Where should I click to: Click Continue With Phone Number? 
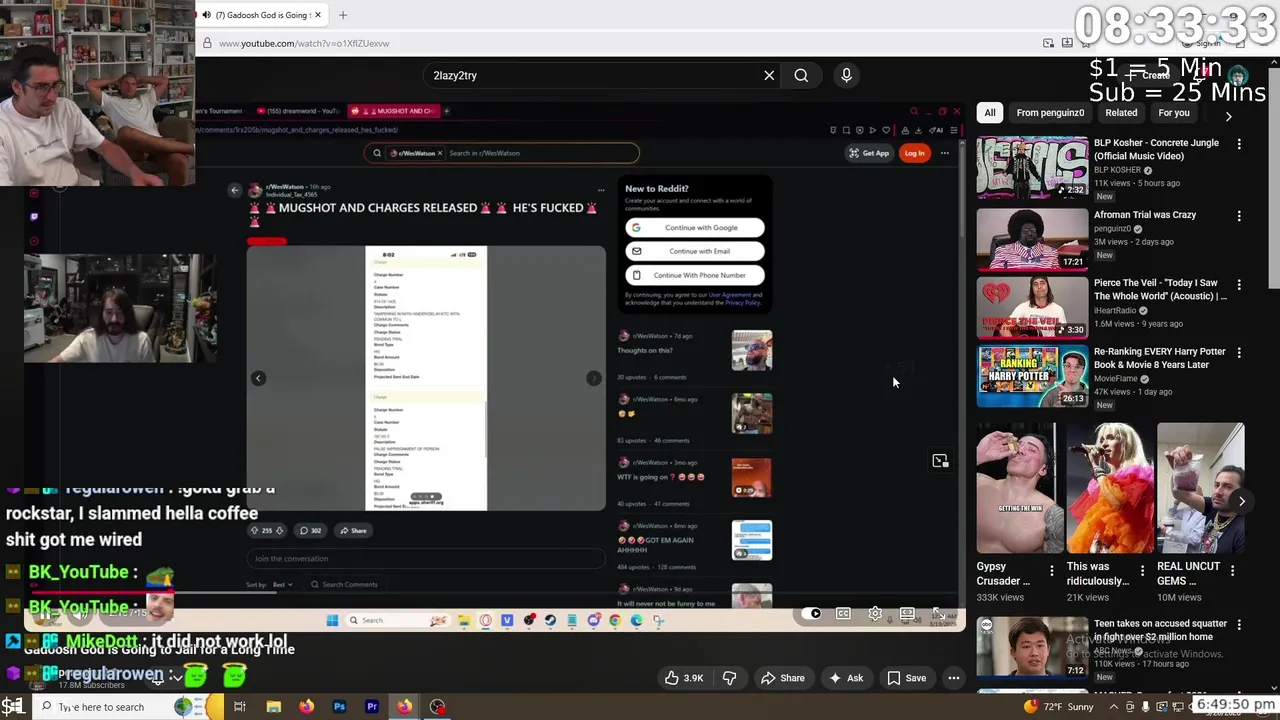pos(695,275)
